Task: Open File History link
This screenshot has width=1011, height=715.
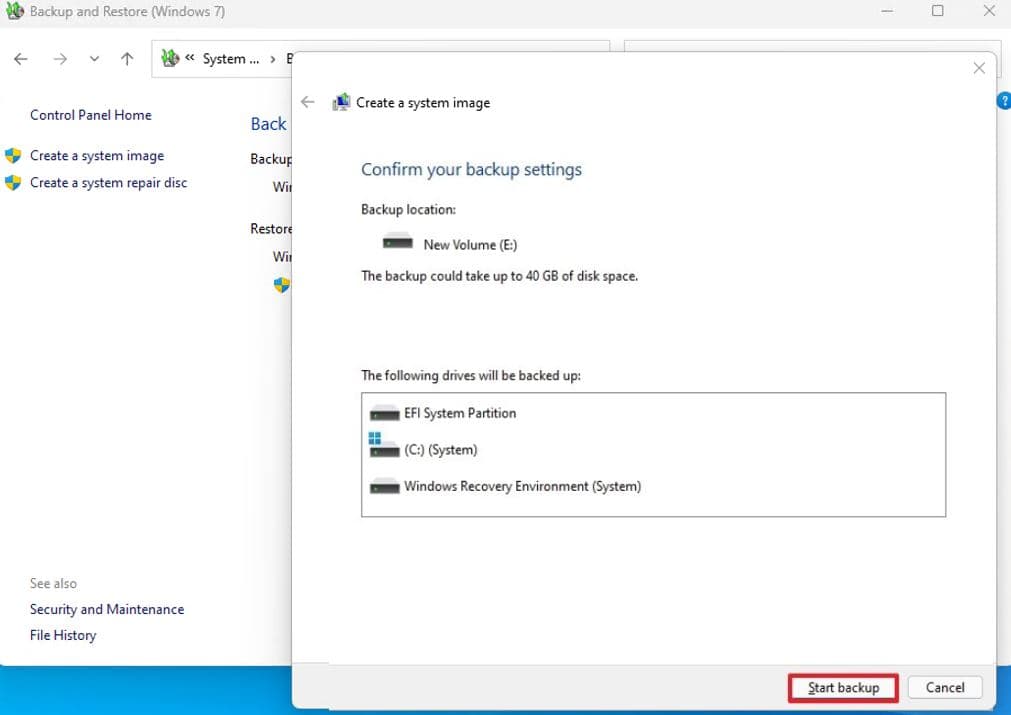Action: pos(63,635)
